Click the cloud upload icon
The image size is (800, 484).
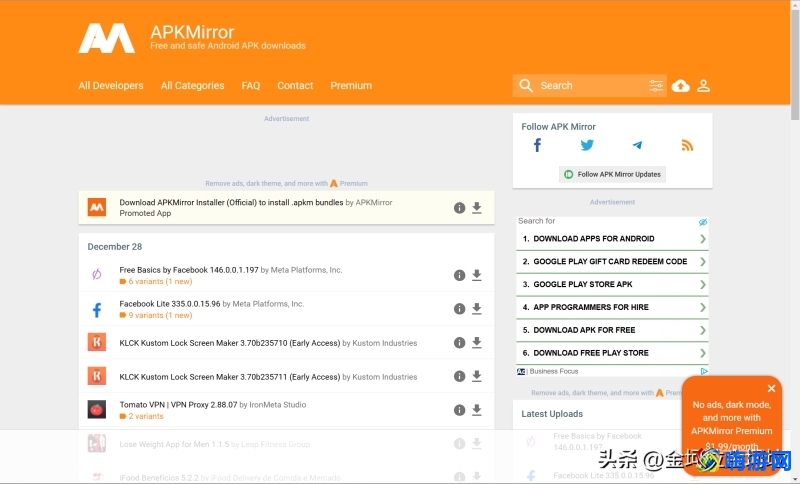tap(681, 86)
